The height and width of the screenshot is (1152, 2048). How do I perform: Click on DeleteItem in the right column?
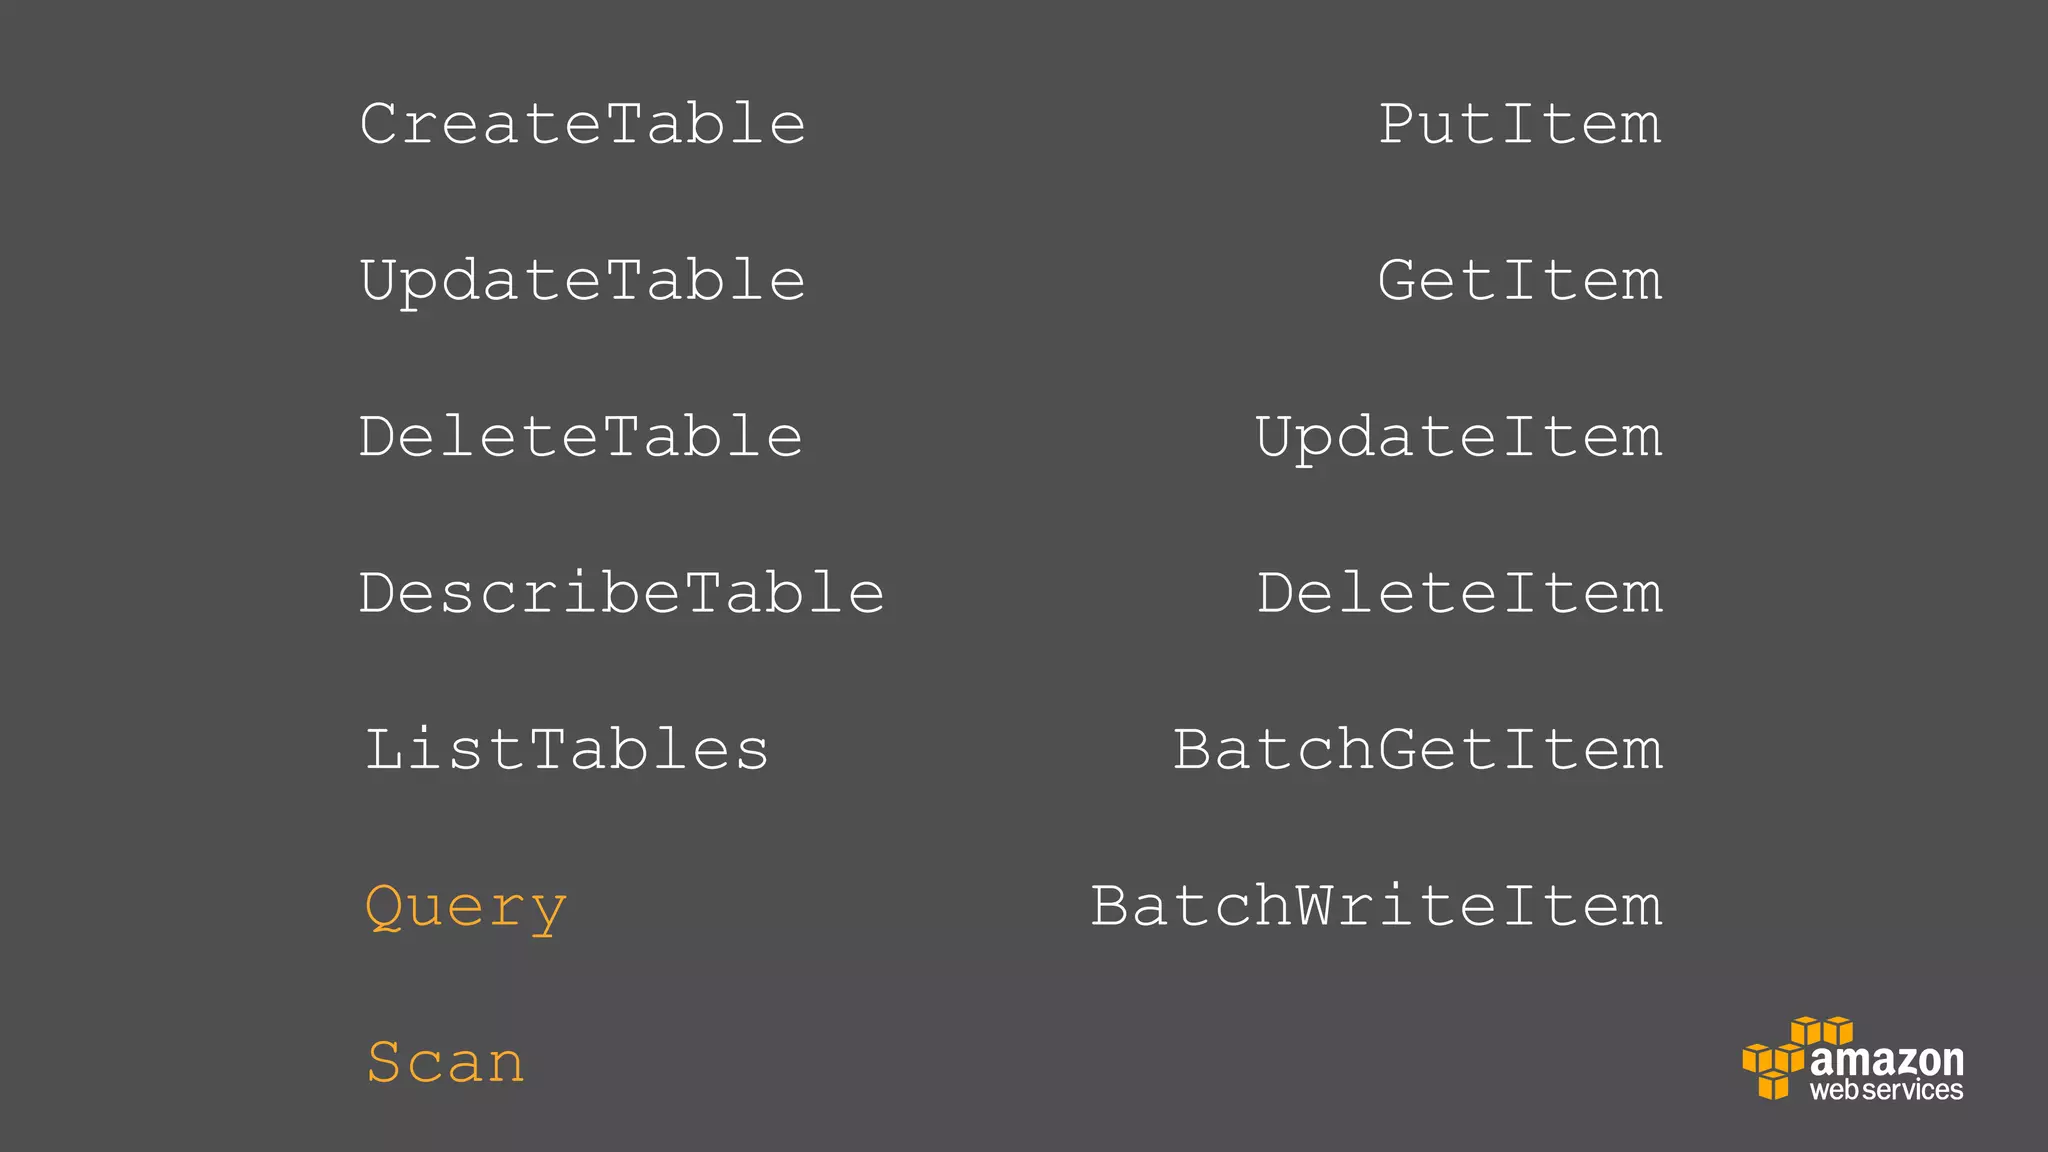point(1460,593)
